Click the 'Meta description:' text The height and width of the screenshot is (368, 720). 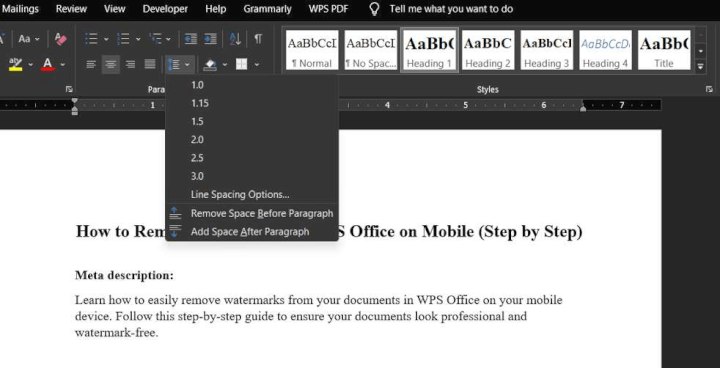pos(124,276)
